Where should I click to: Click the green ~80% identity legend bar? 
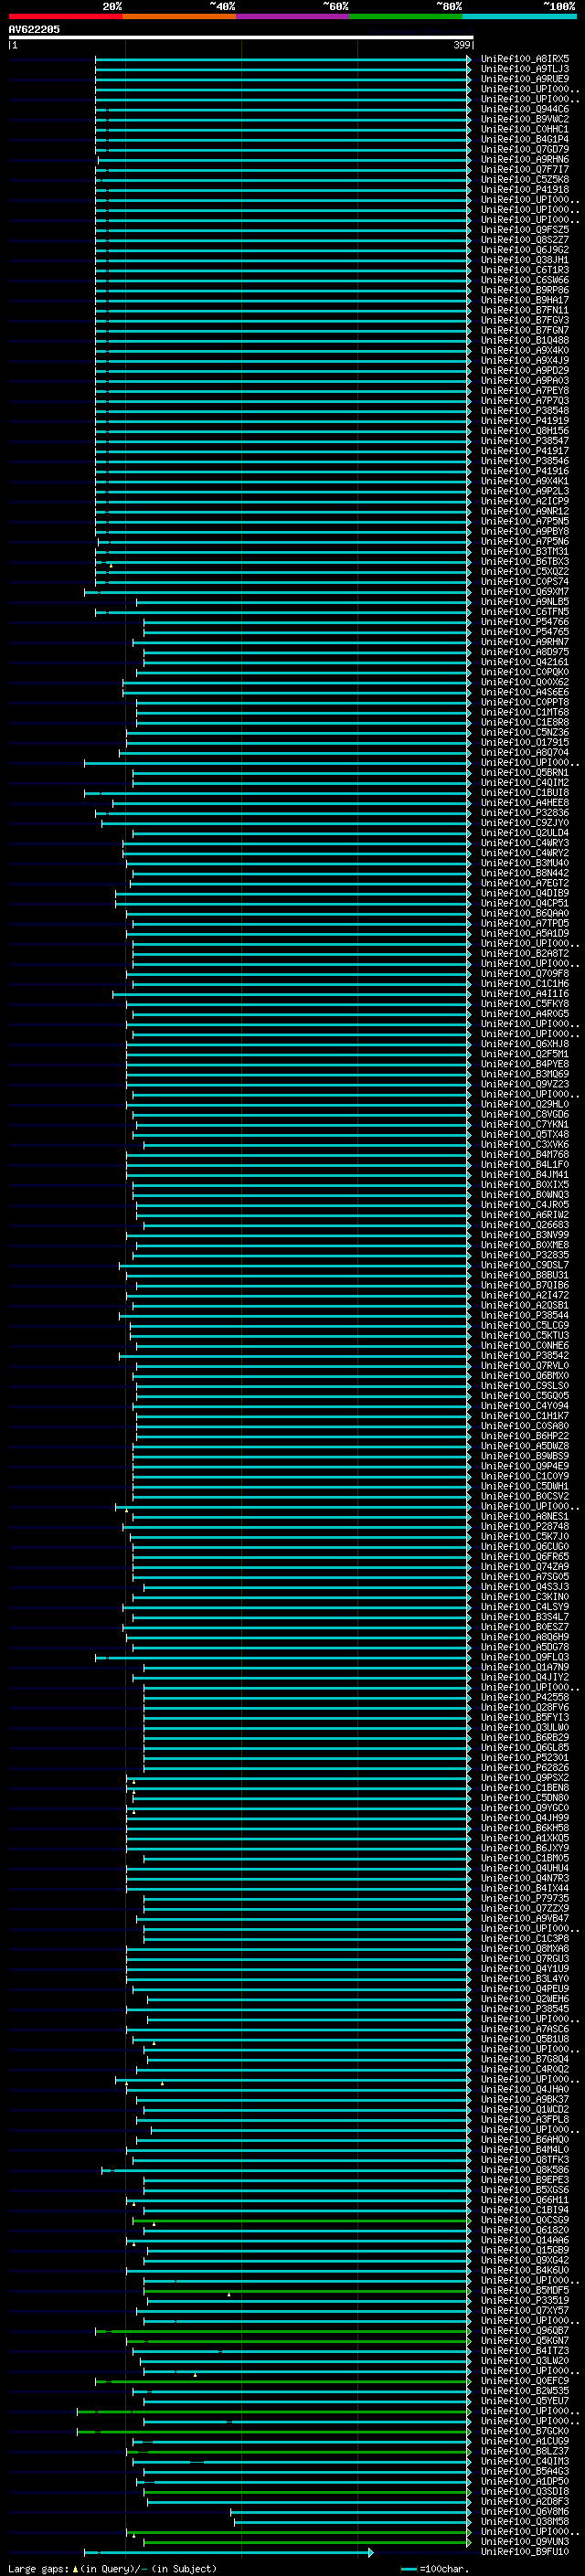point(406,16)
